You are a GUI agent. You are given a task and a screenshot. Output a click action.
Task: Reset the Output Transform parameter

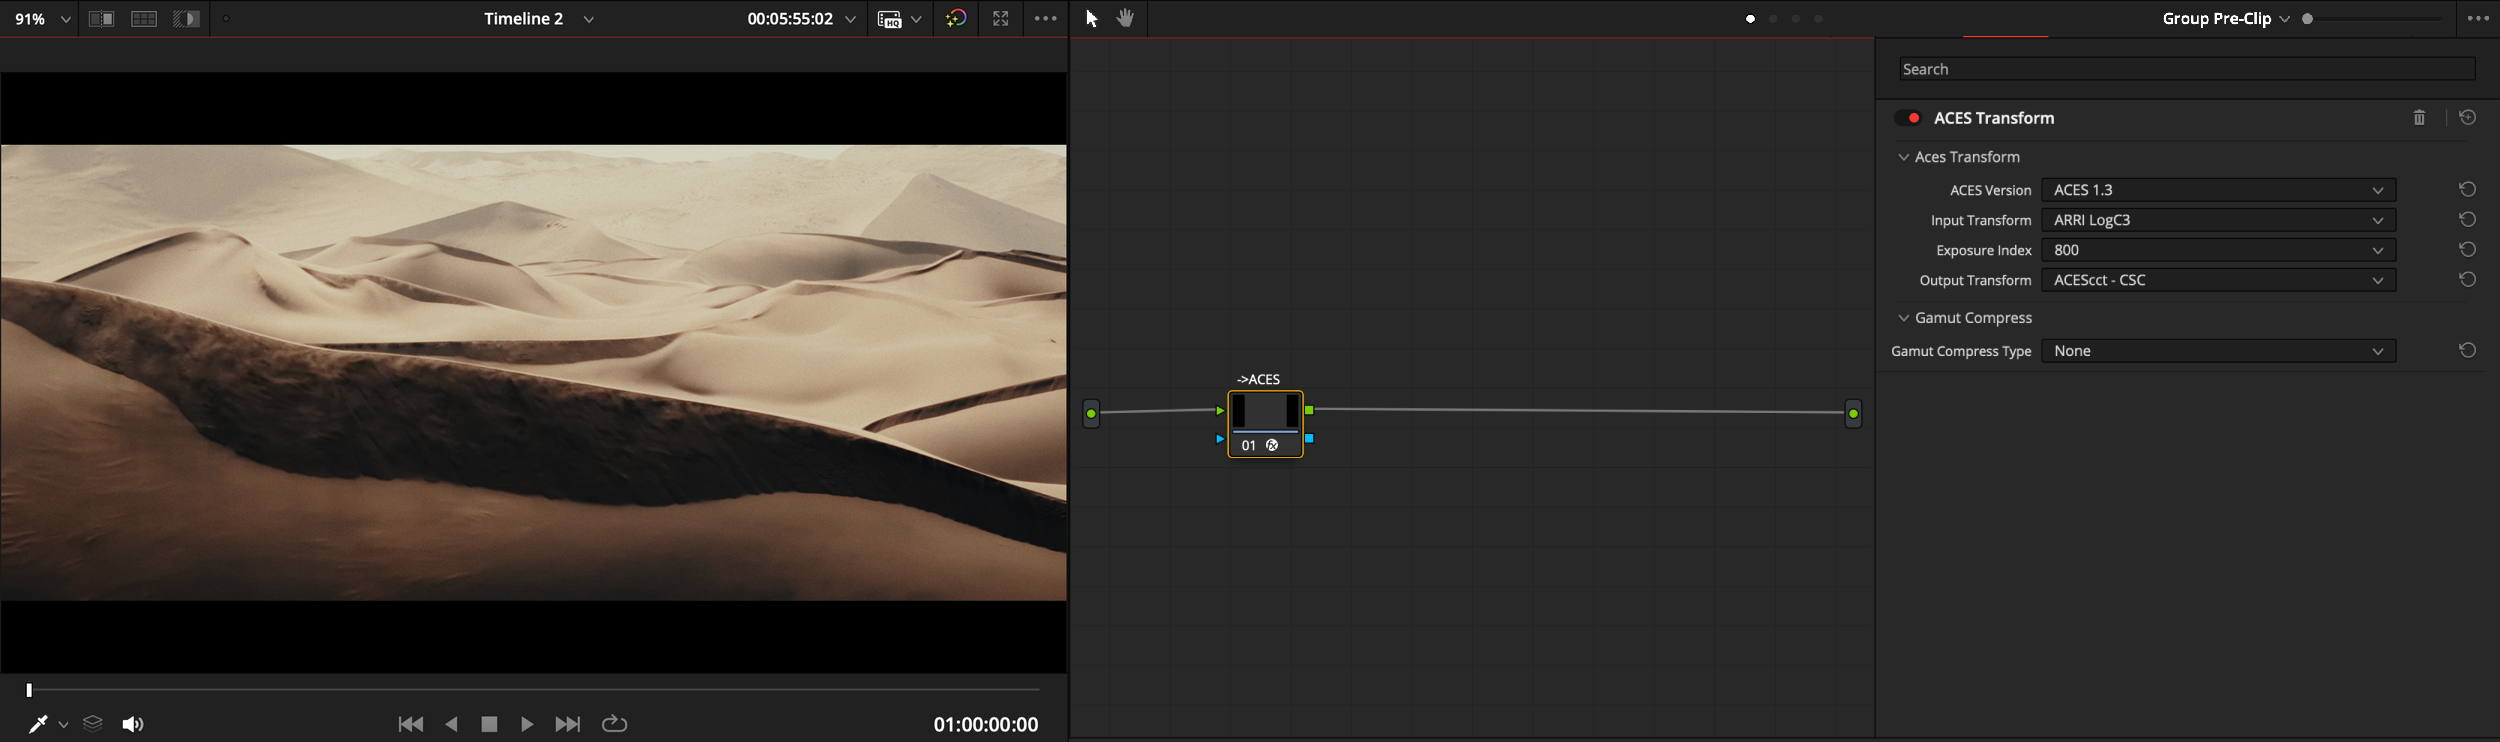pos(2467,279)
